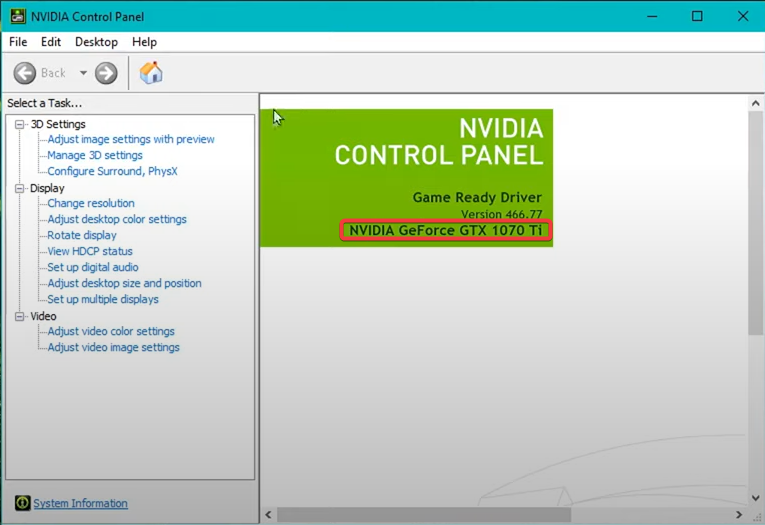Select Manage 3D settings
This screenshot has height=525, width=765.
(x=95, y=155)
